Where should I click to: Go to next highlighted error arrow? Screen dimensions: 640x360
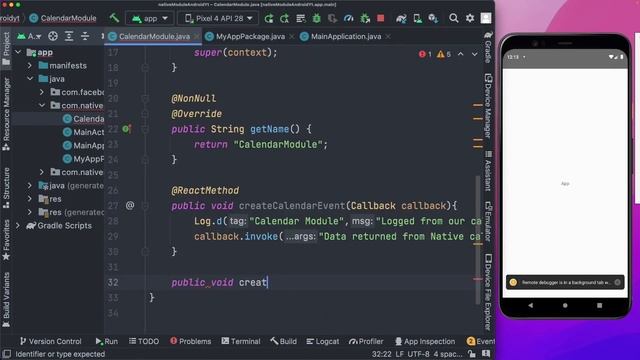[474, 54]
